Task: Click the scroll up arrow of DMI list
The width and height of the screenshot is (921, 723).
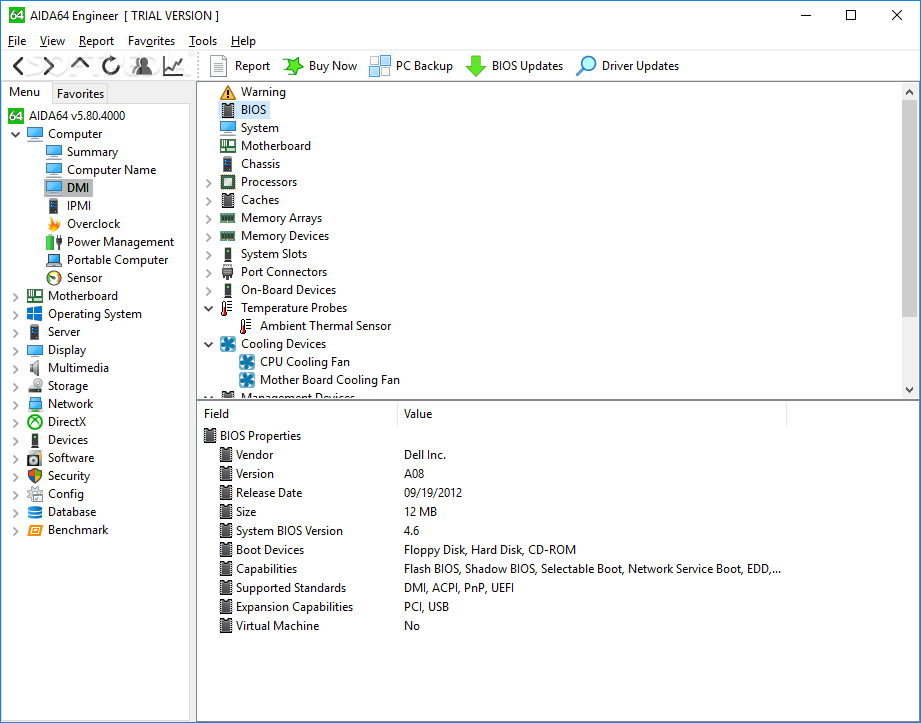Action: (x=909, y=92)
